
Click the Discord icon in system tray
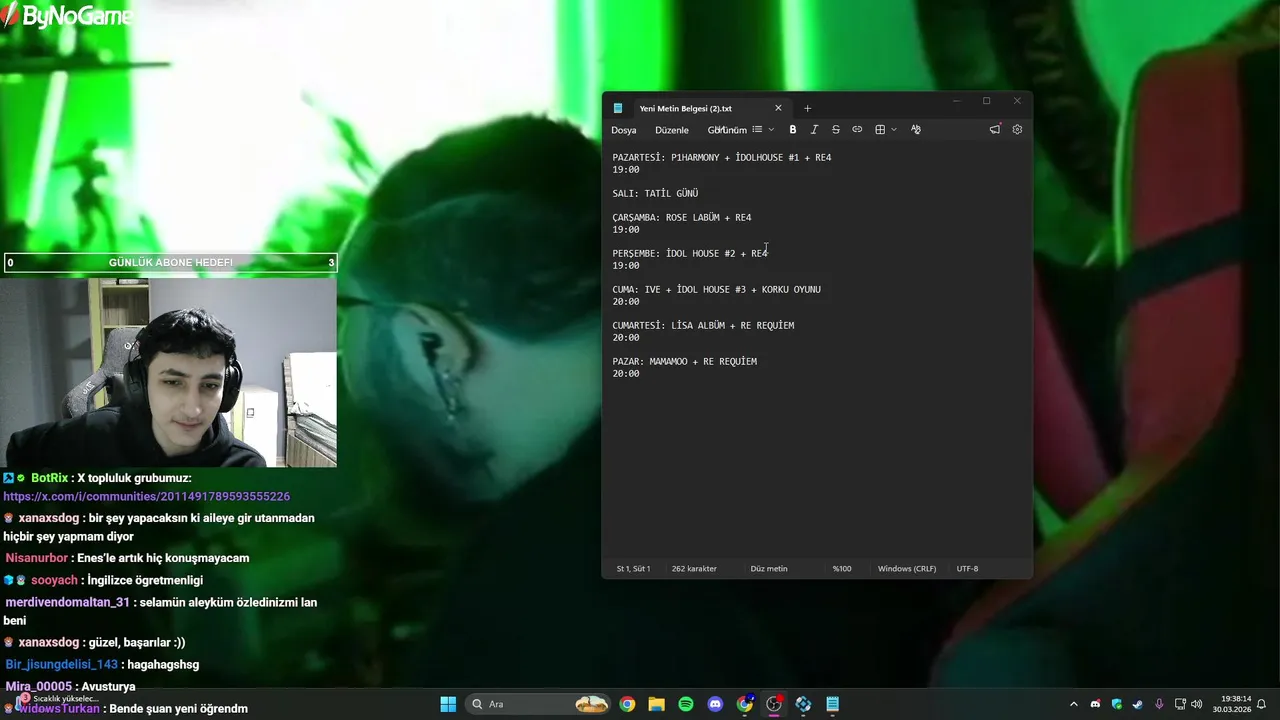point(1095,704)
